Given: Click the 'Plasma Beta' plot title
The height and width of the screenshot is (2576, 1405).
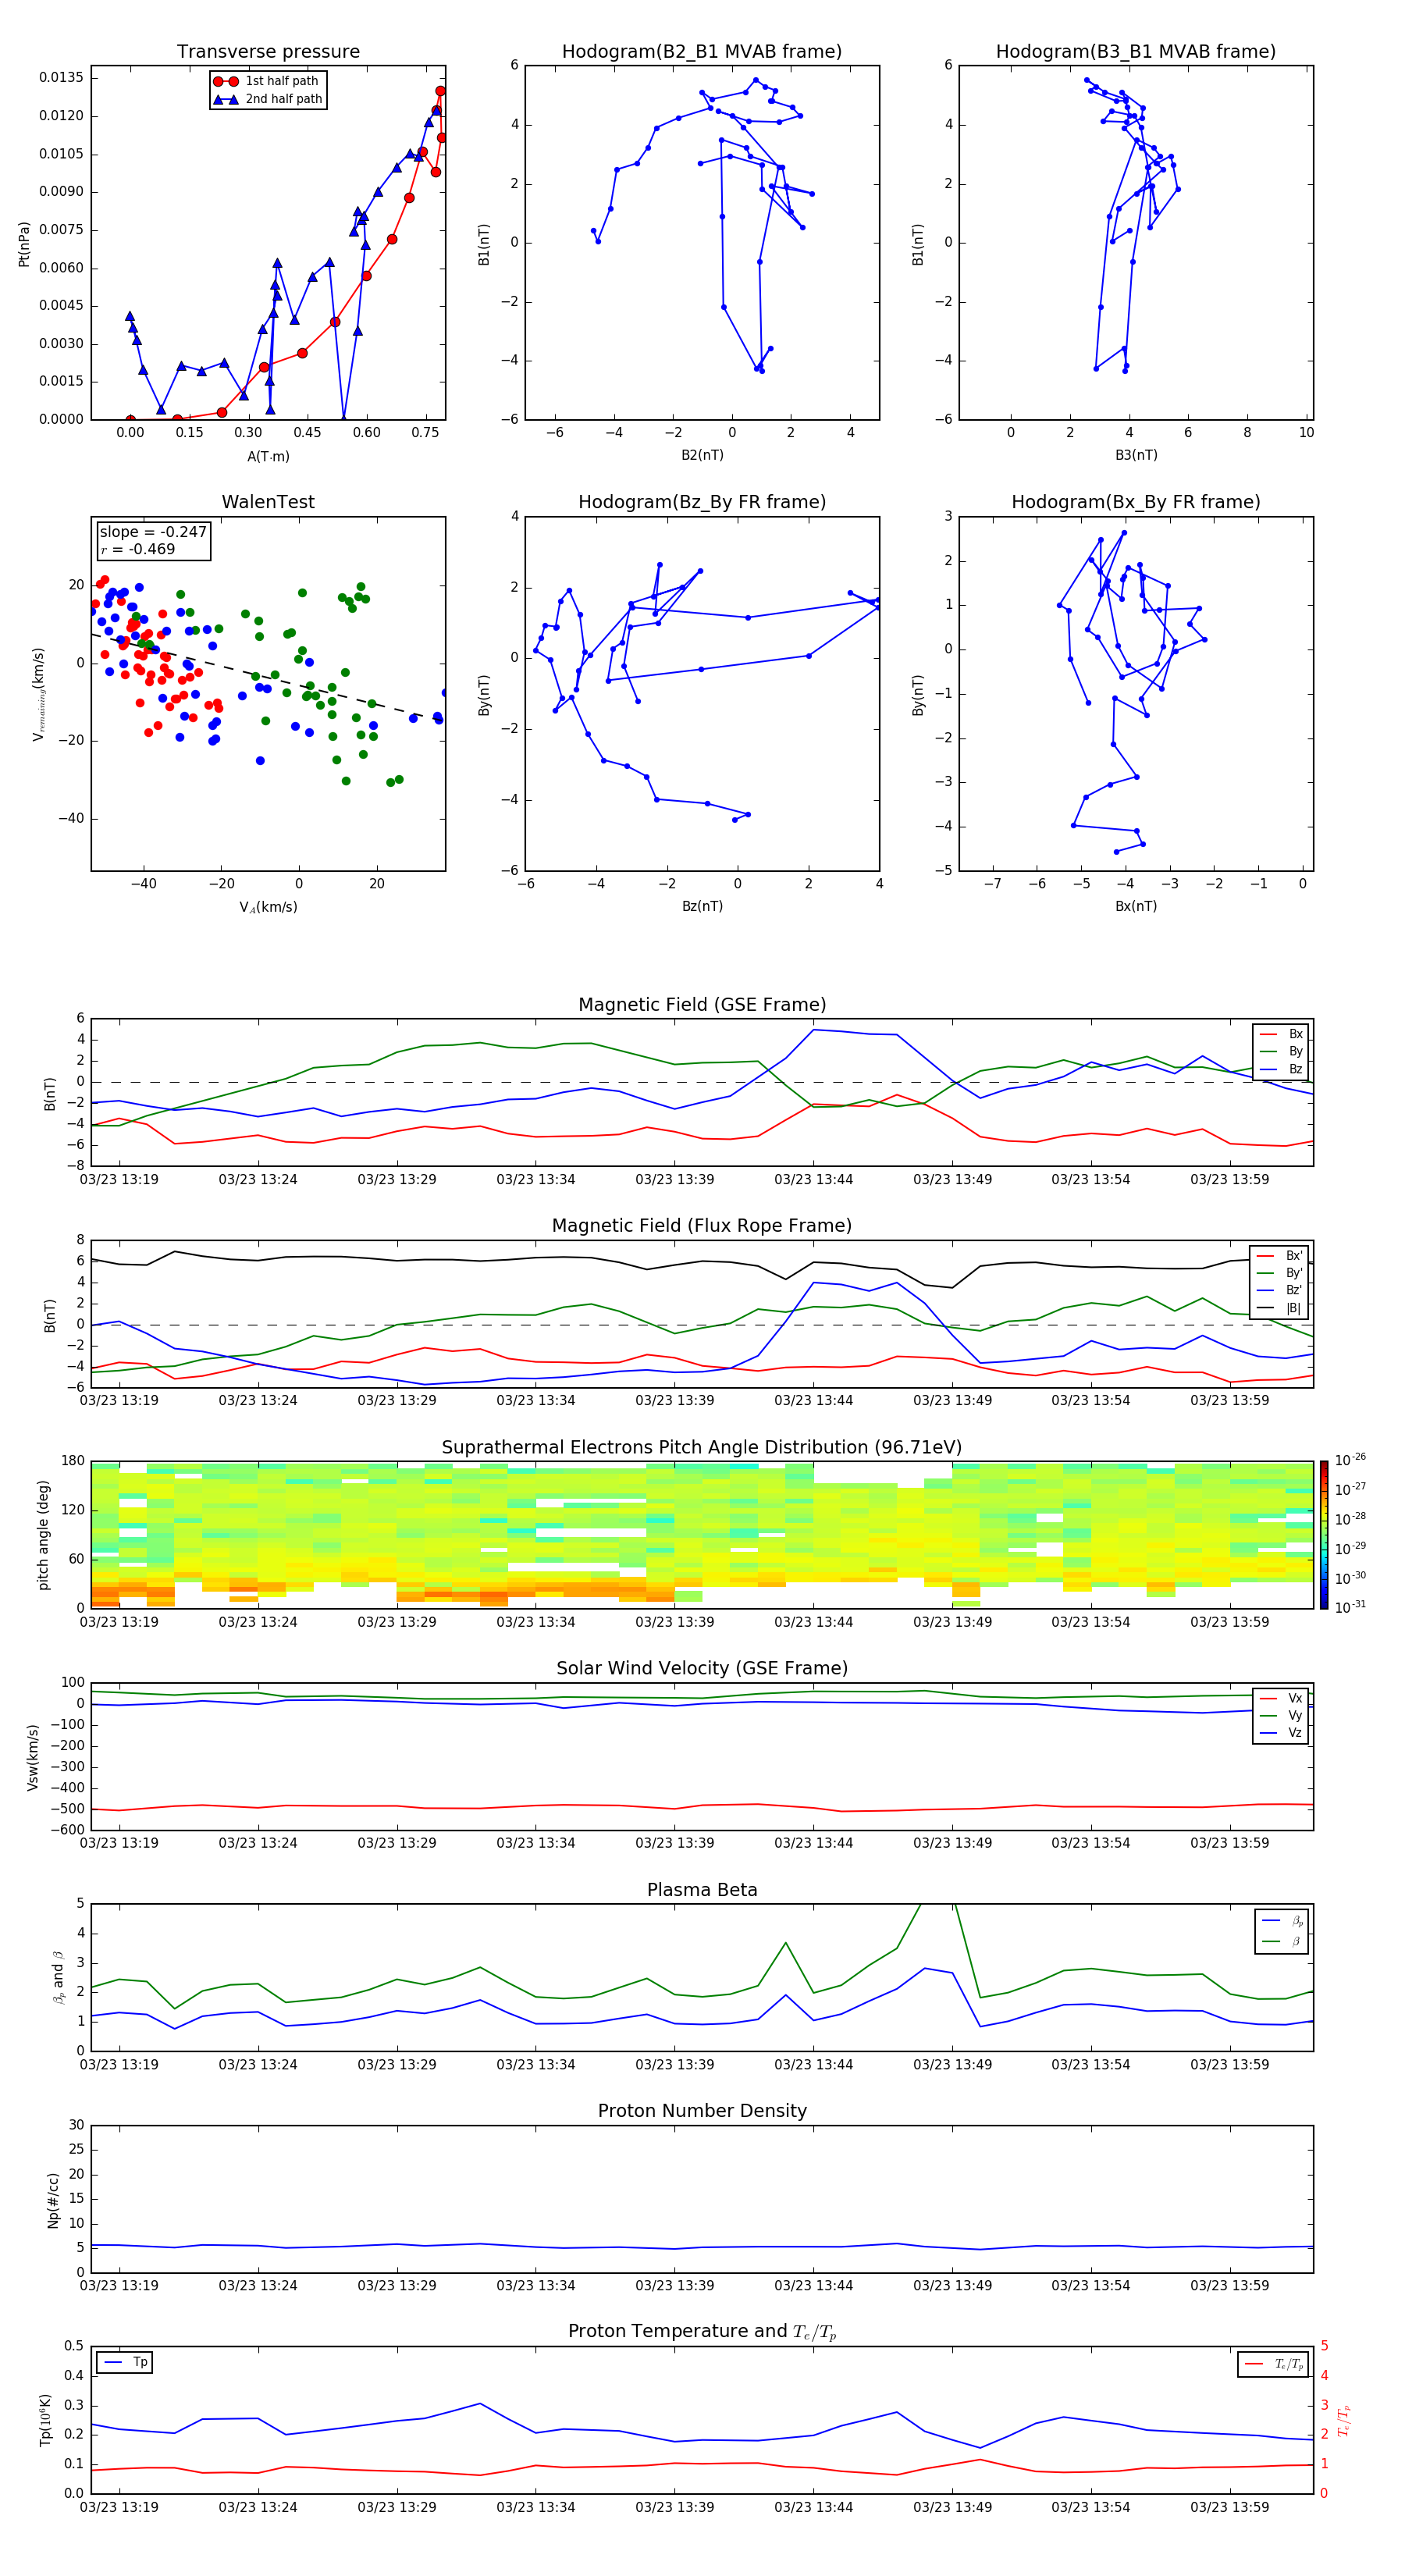Looking at the screenshot, I should click(702, 1890).
